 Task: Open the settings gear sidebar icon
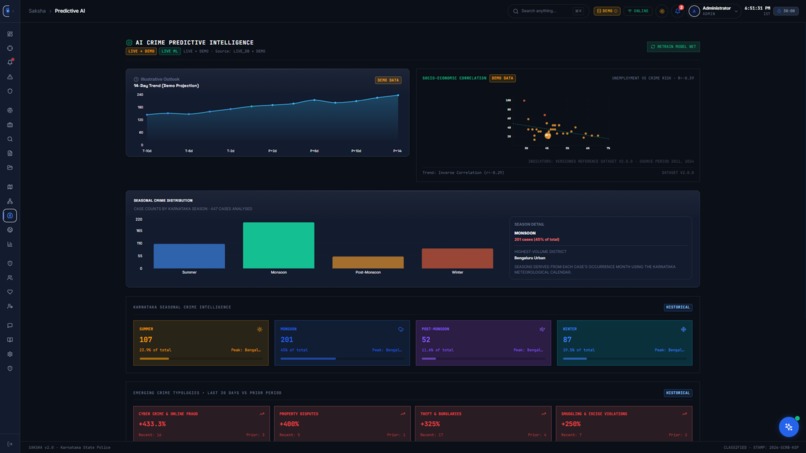(x=10, y=354)
